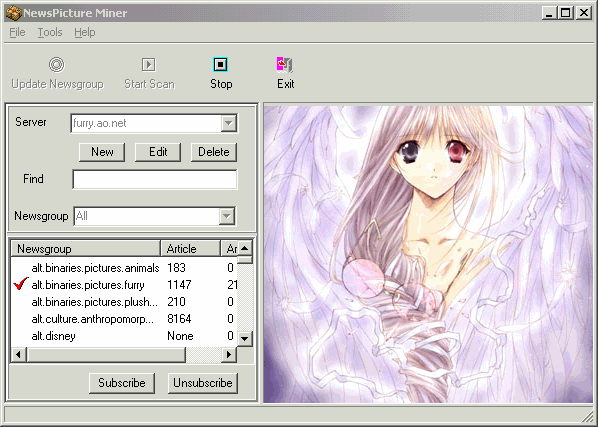Open the Server dropdown
Image resolution: width=598 pixels, height=427 pixels.
pyautogui.click(x=229, y=123)
